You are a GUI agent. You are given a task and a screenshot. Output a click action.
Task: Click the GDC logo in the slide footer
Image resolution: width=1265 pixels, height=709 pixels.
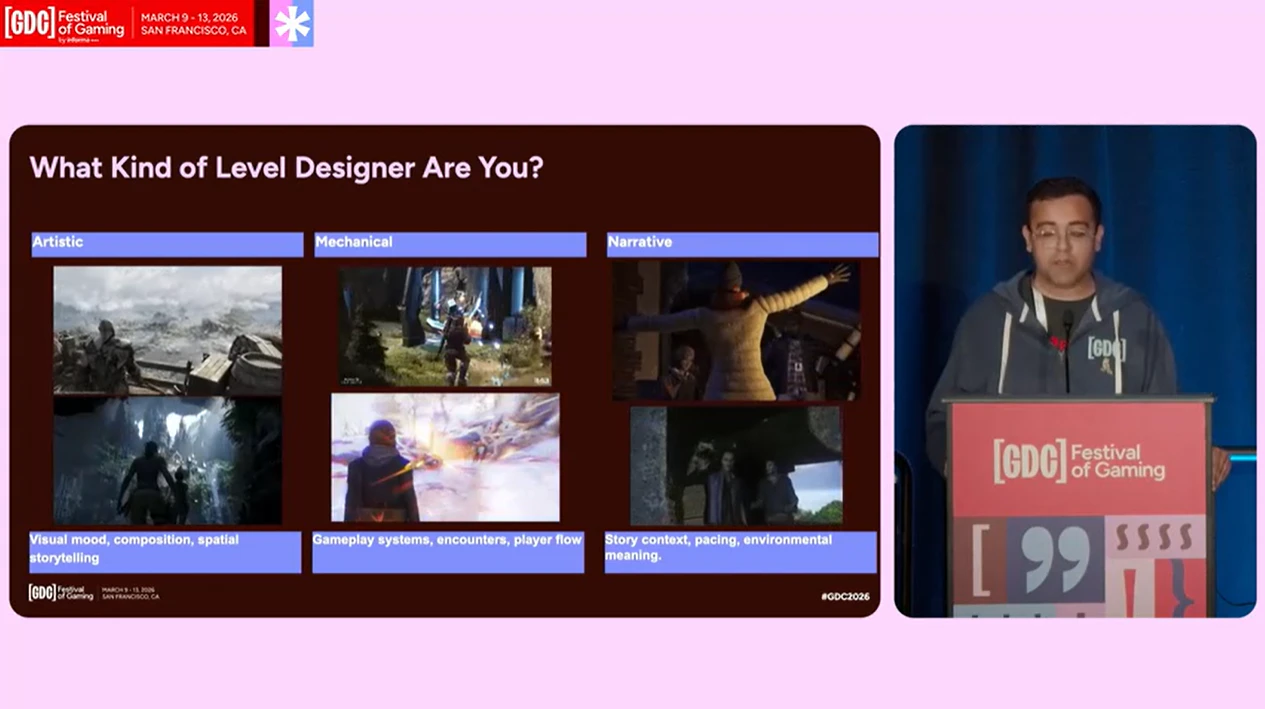(x=61, y=592)
